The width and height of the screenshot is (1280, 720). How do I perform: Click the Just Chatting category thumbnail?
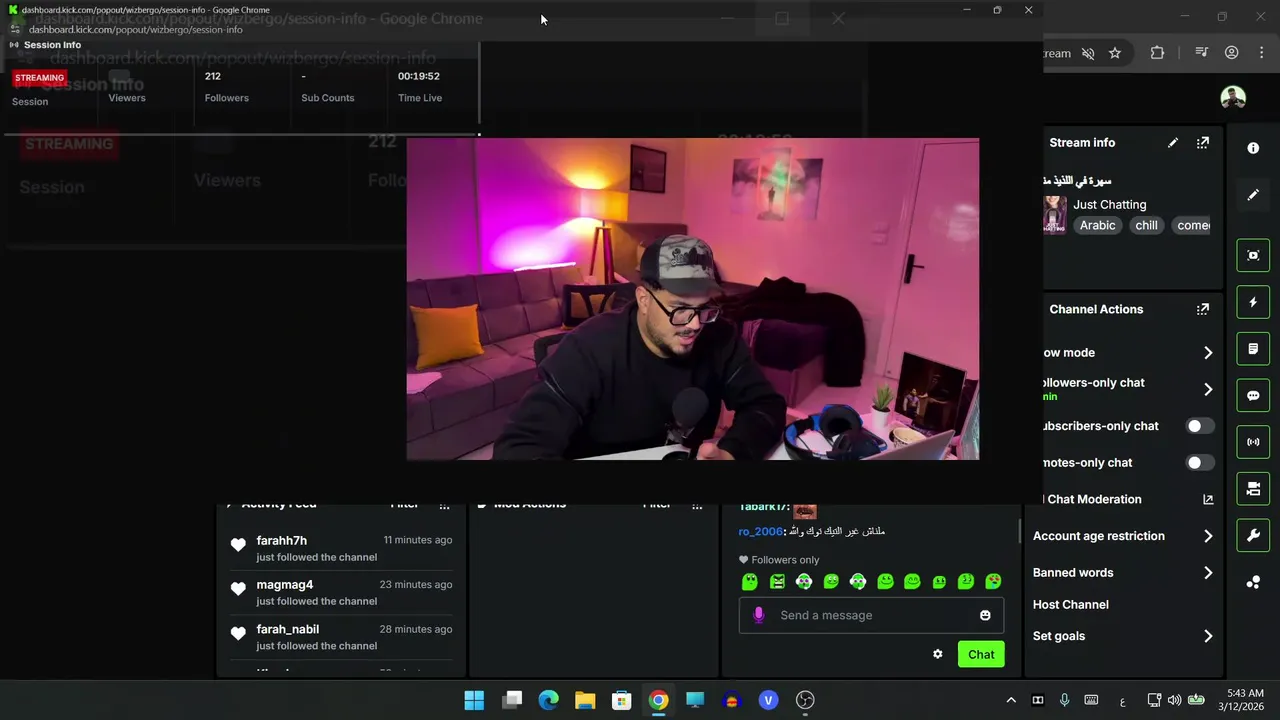click(1054, 214)
